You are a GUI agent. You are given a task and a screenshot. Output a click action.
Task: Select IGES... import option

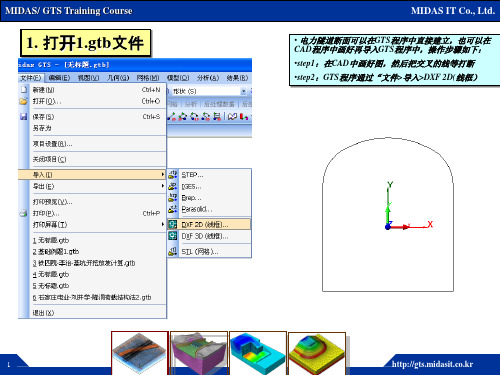click(209, 186)
